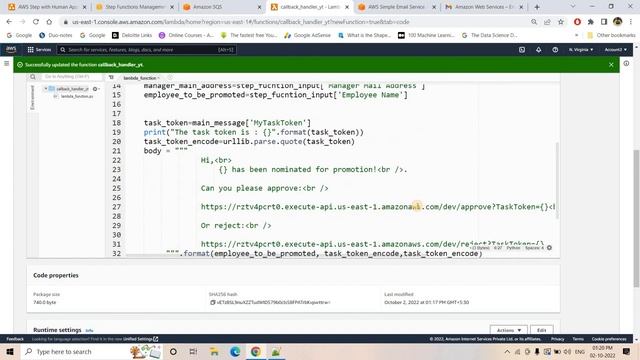Click the Windows taskbar search box
The height and width of the screenshot is (360, 640).
tap(91, 351)
